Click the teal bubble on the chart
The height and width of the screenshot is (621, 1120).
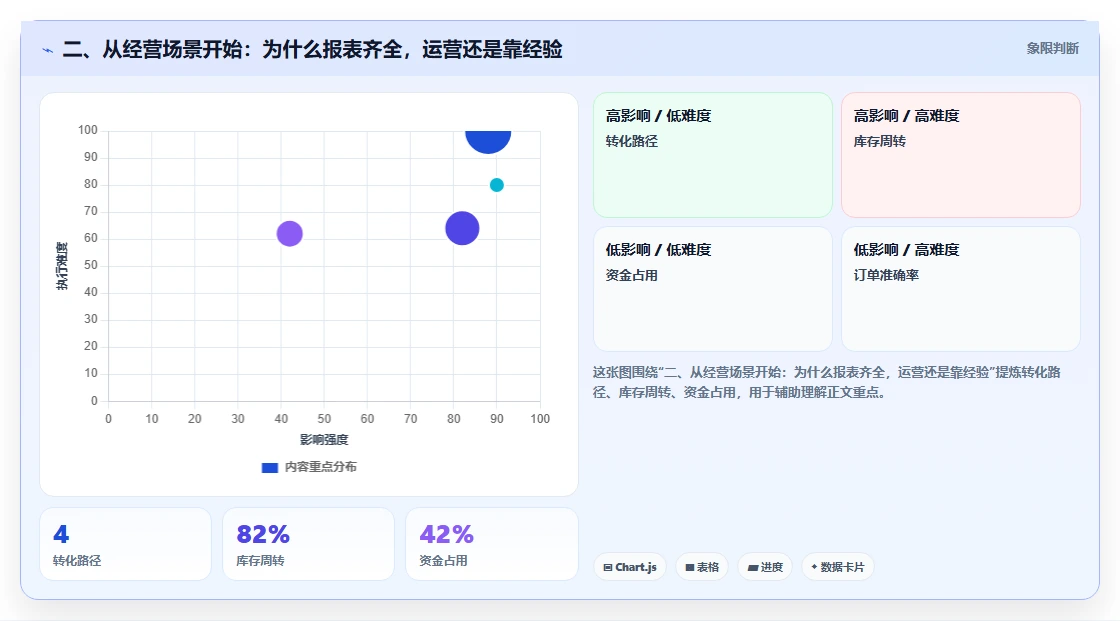click(496, 185)
